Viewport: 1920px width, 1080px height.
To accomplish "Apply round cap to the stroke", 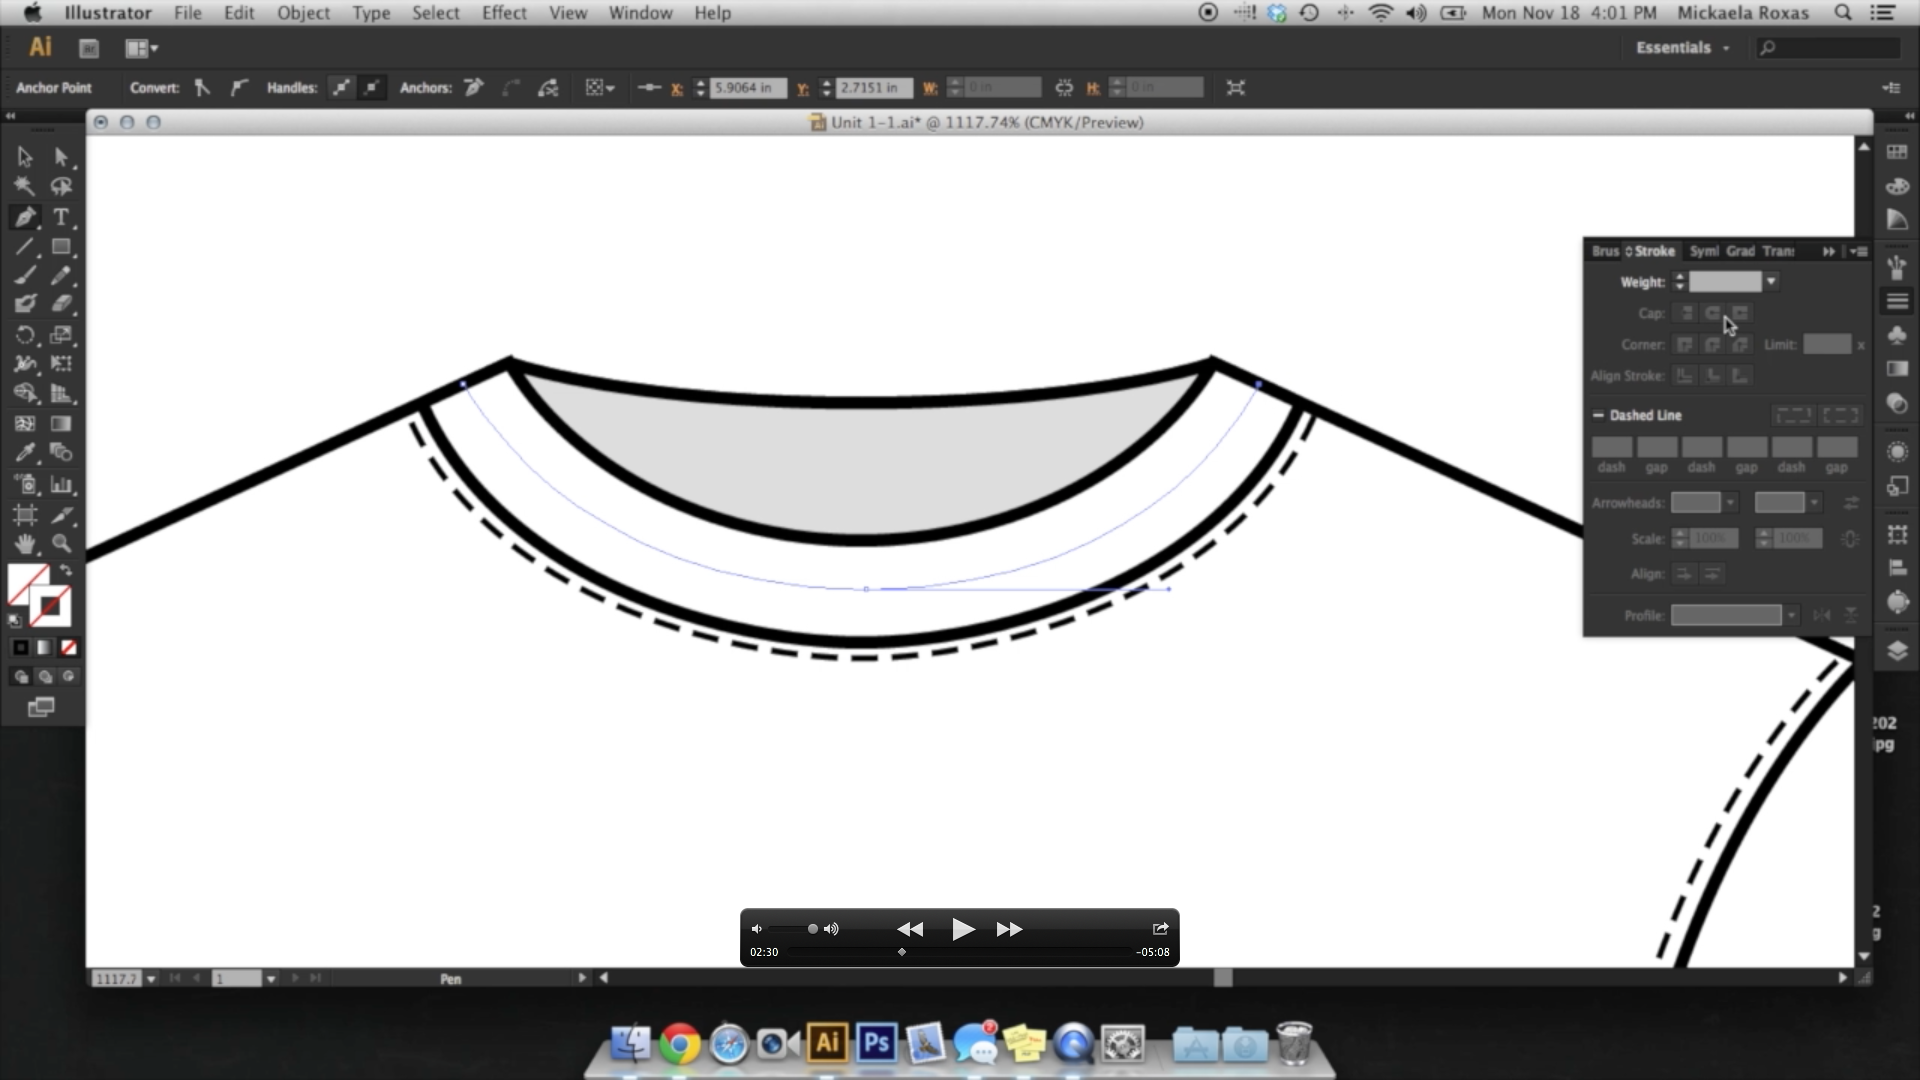I will [1712, 313].
